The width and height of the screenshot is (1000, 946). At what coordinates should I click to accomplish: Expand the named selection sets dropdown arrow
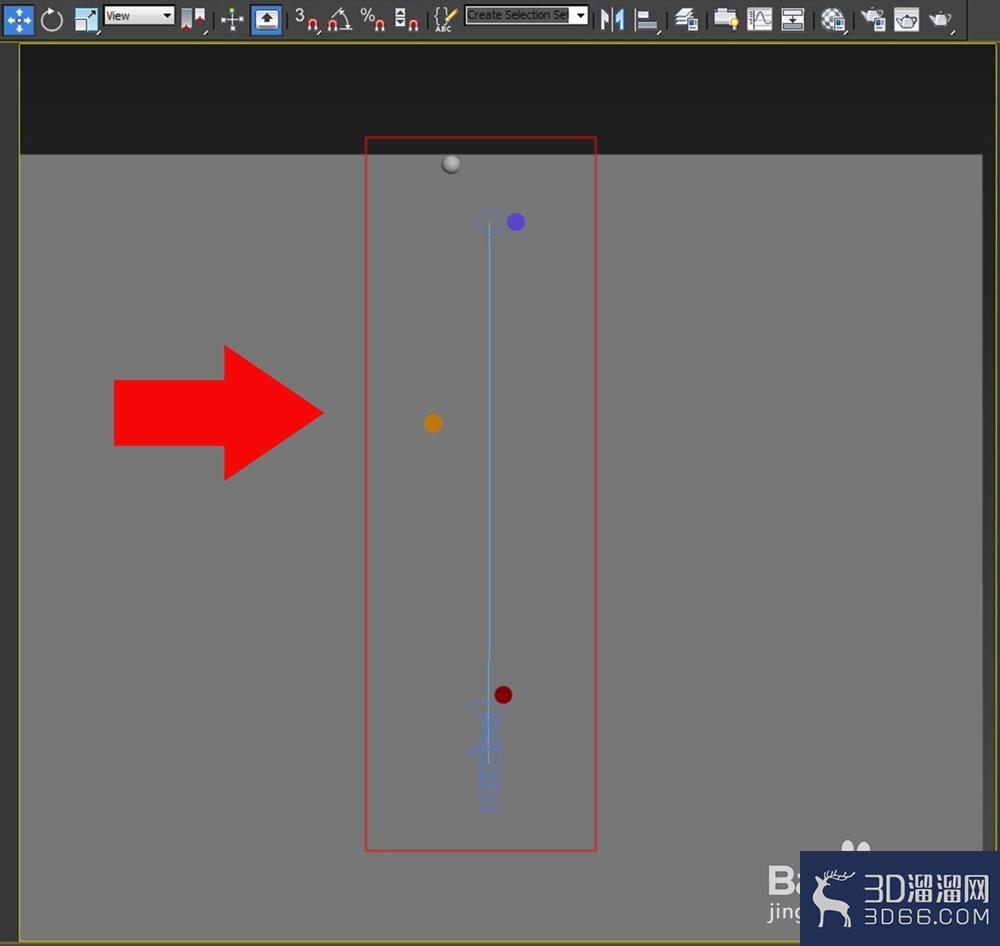[580, 15]
